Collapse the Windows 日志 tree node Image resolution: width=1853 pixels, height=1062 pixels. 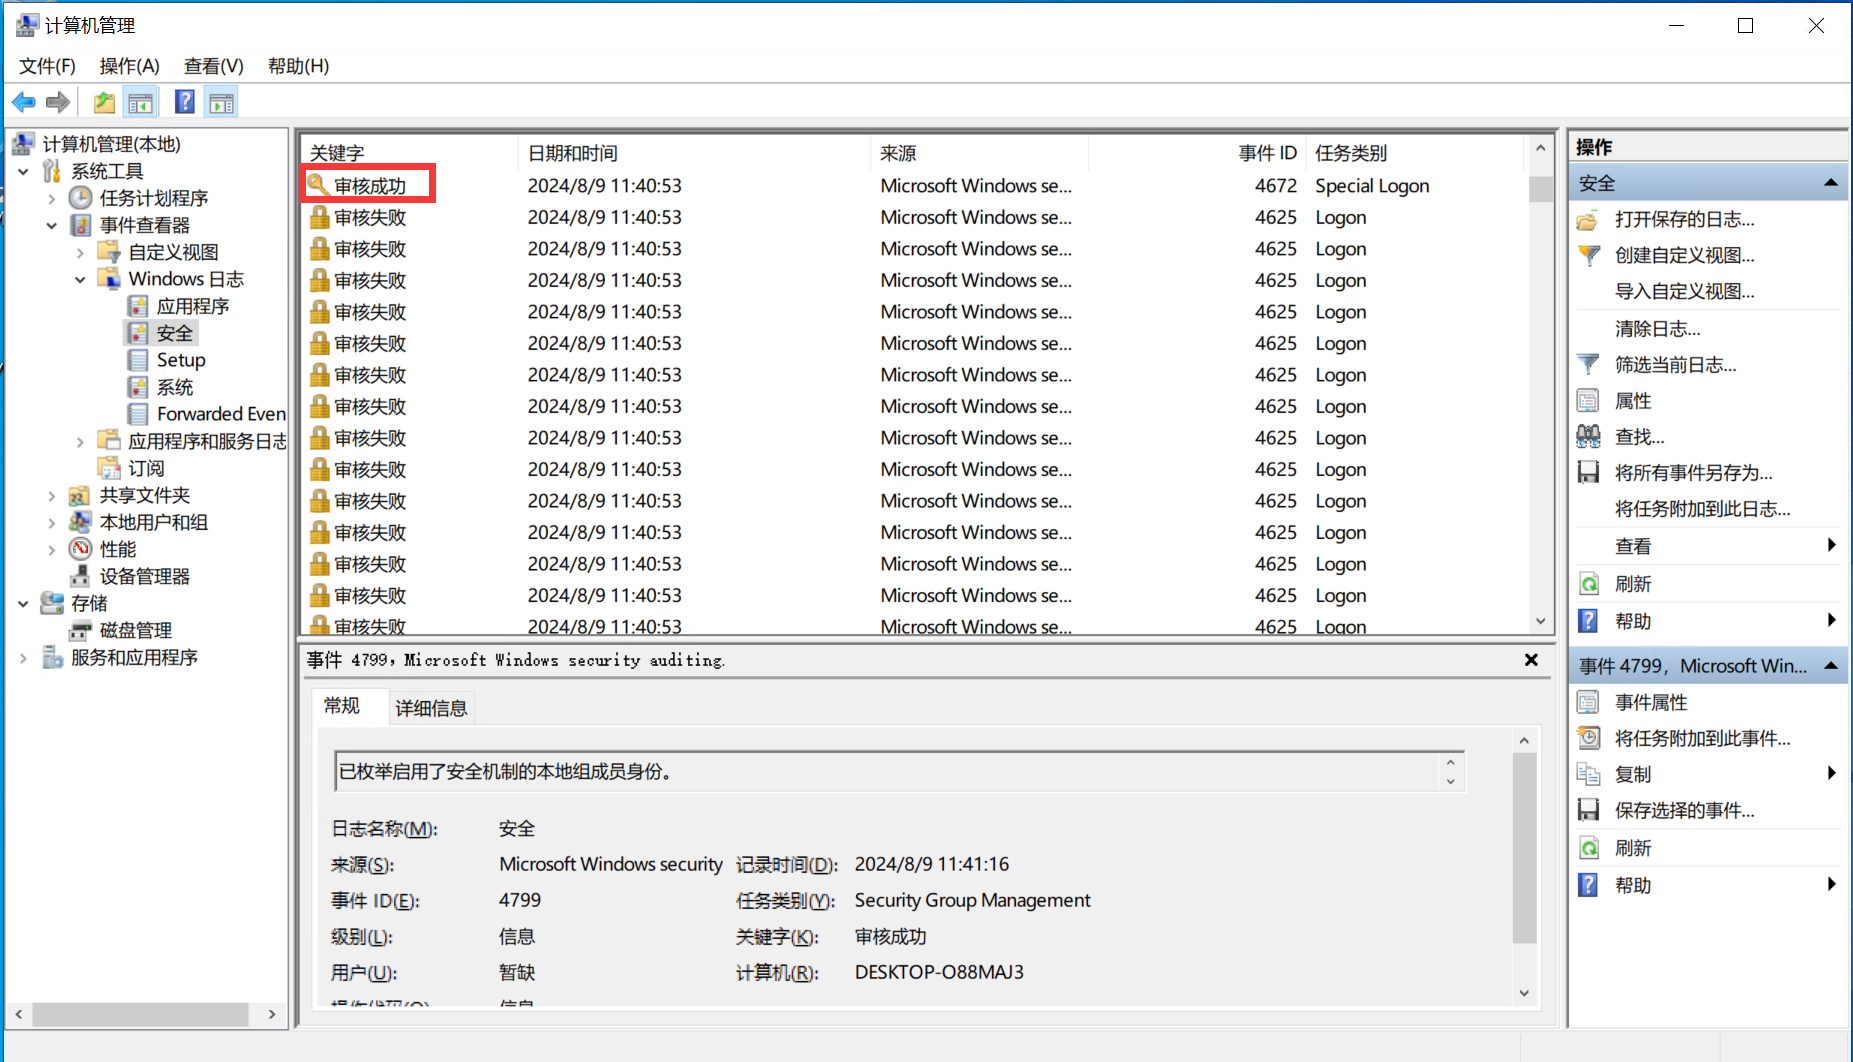click(x=80, y=280)
